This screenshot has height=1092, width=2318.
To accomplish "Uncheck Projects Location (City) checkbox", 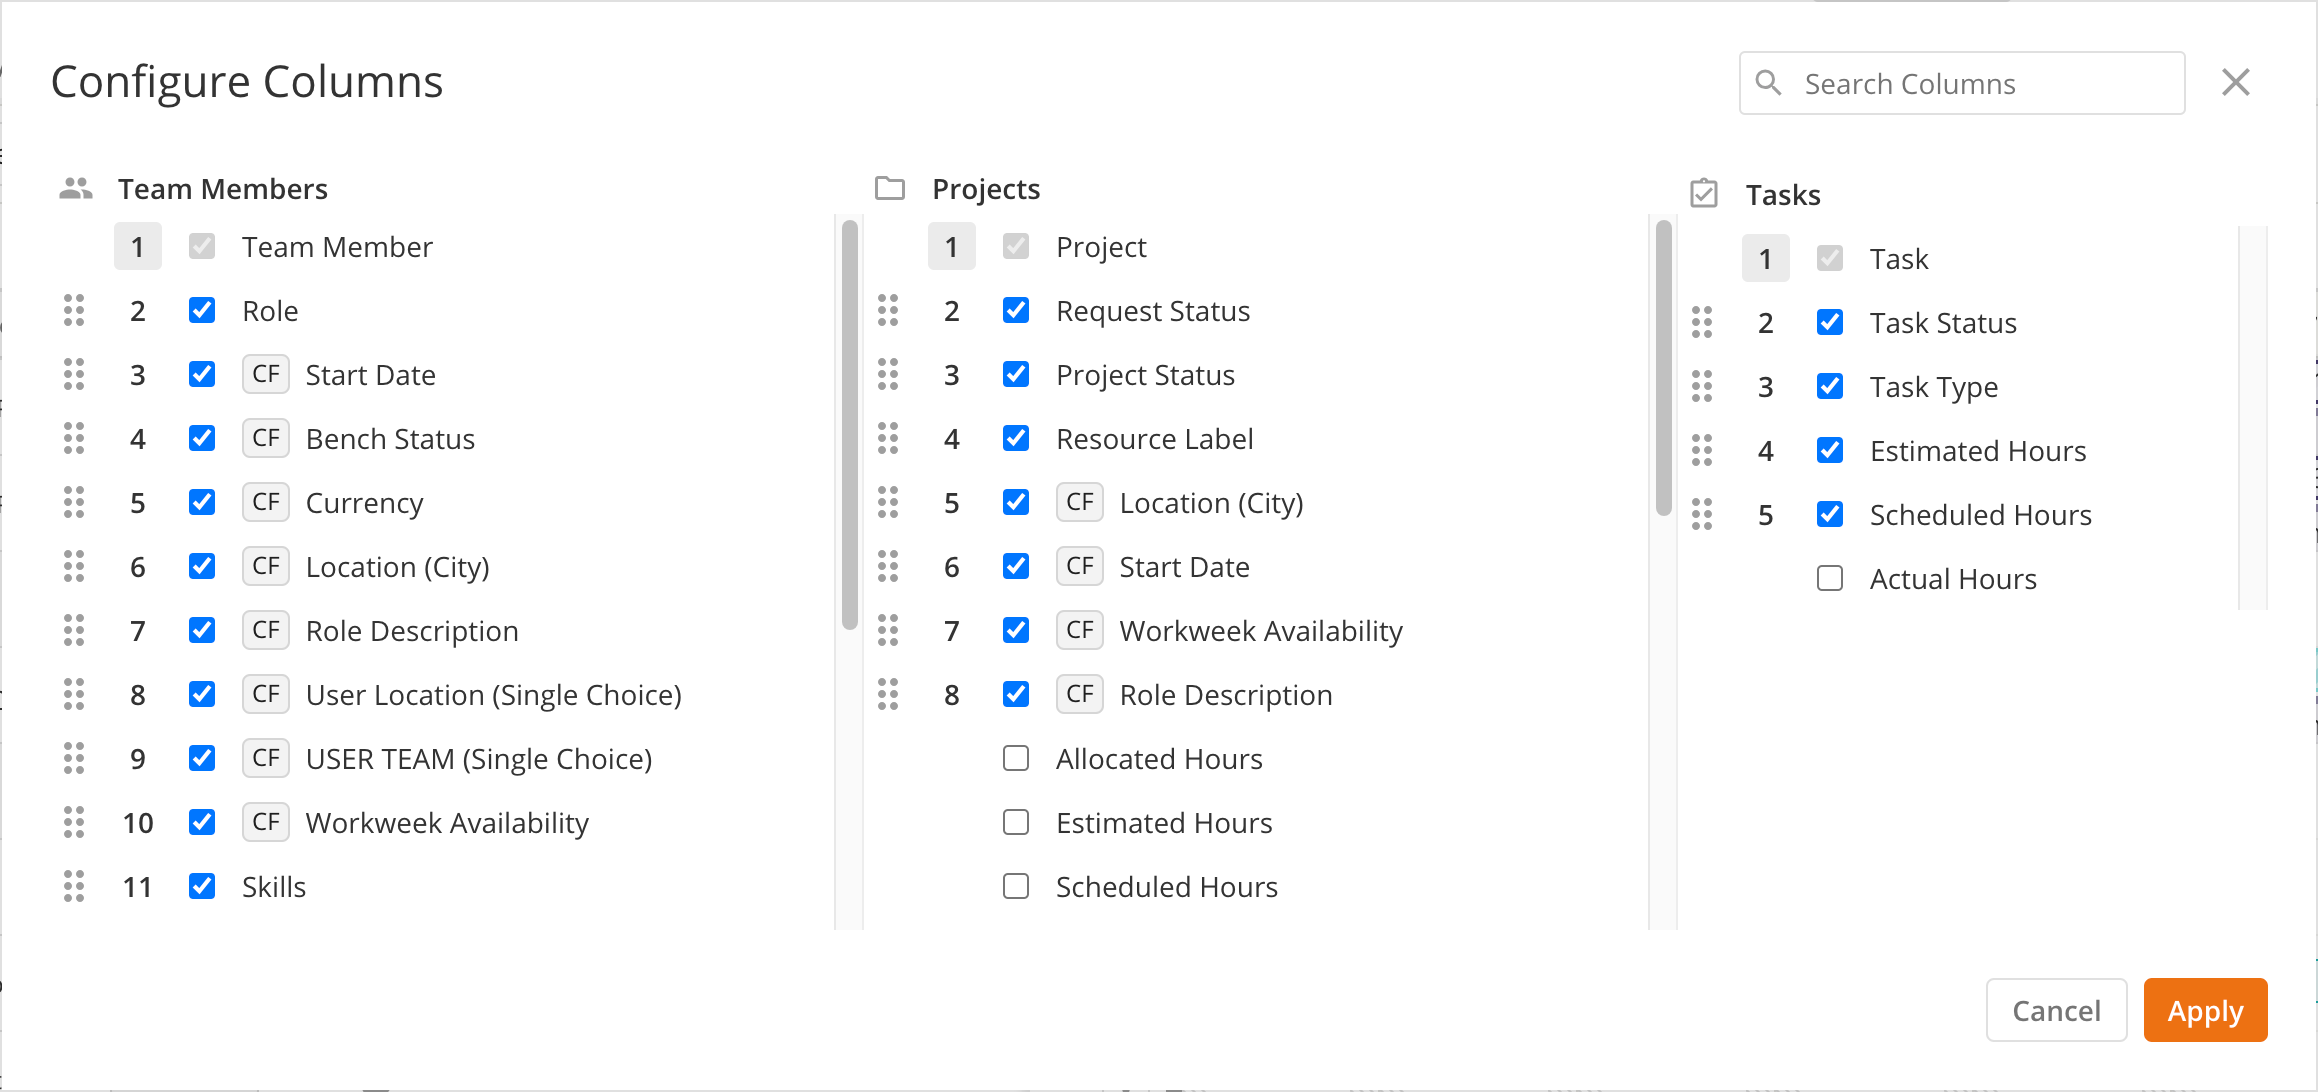I will [1016, 502].
